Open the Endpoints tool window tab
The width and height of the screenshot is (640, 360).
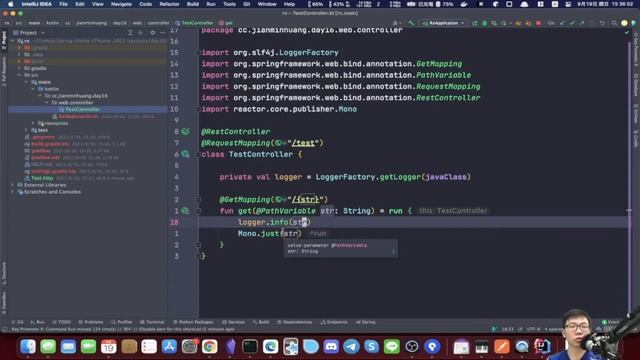point(334,322)
